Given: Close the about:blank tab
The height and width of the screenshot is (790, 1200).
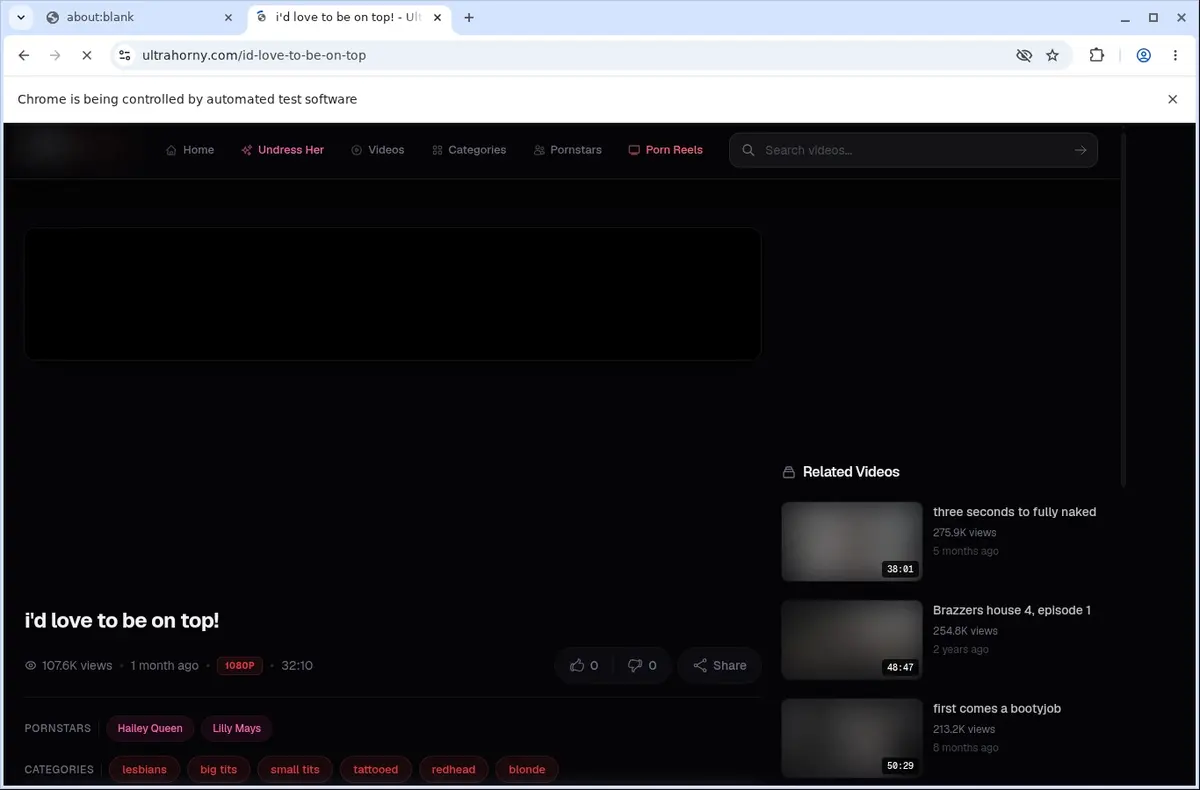Looking at the screenshot, I should tap(227, 17).
